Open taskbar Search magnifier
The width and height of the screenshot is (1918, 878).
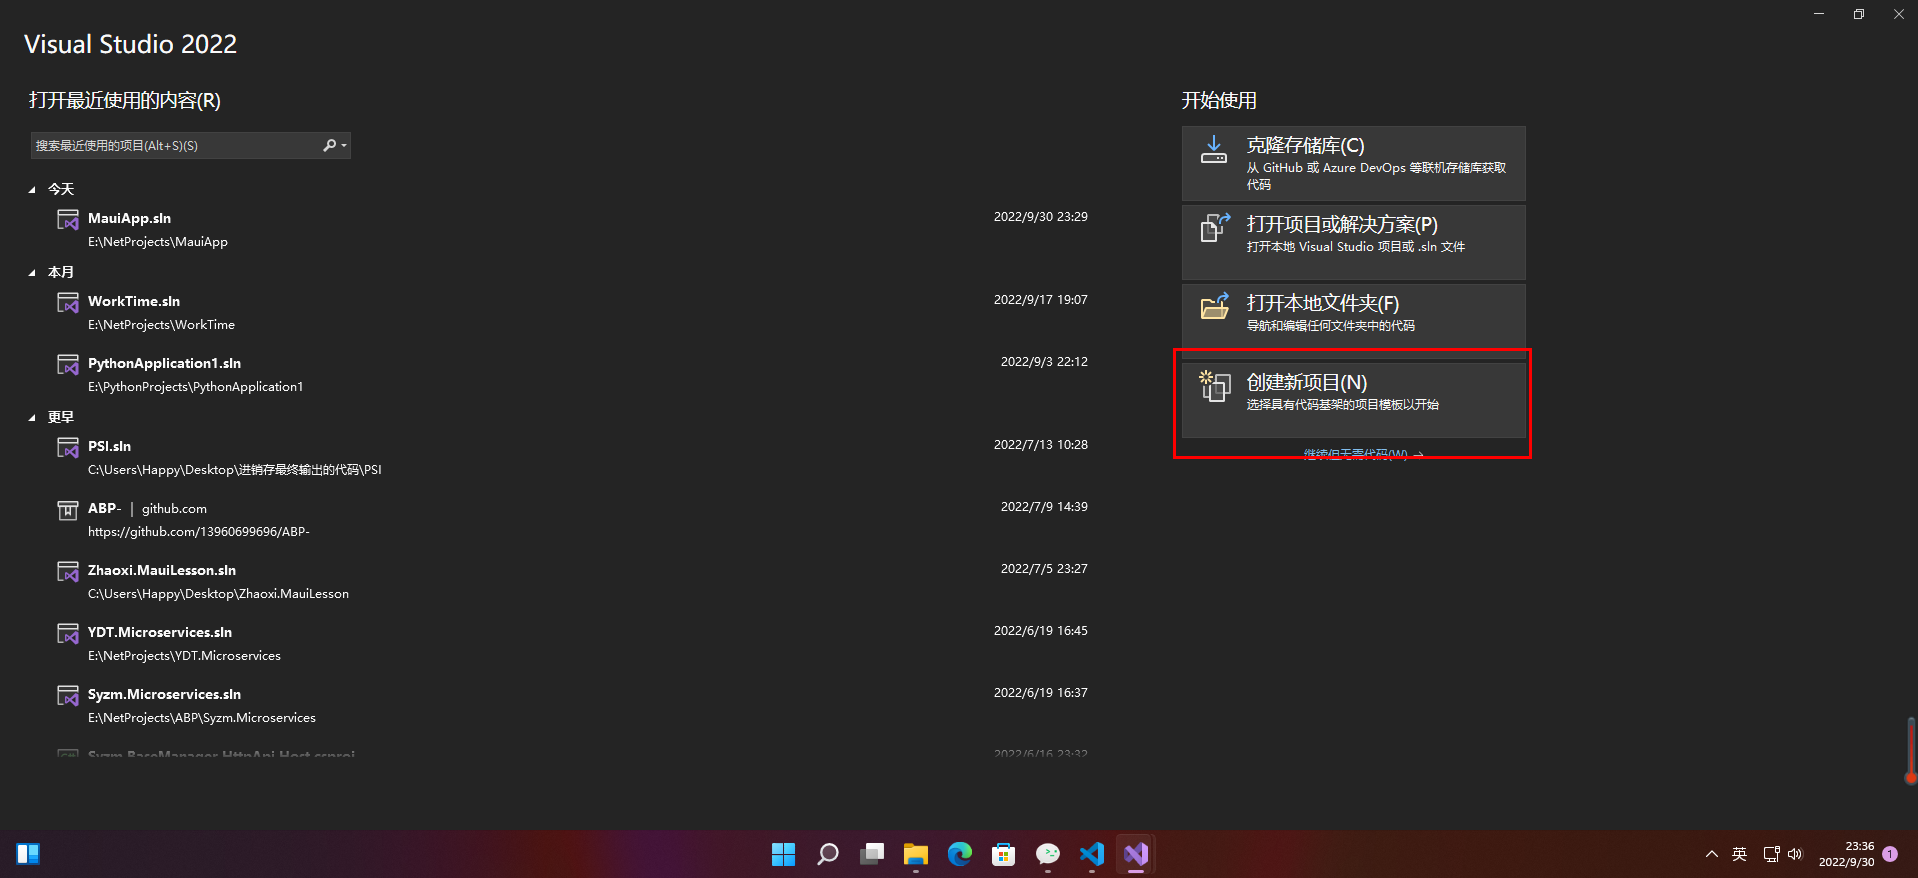828,854
